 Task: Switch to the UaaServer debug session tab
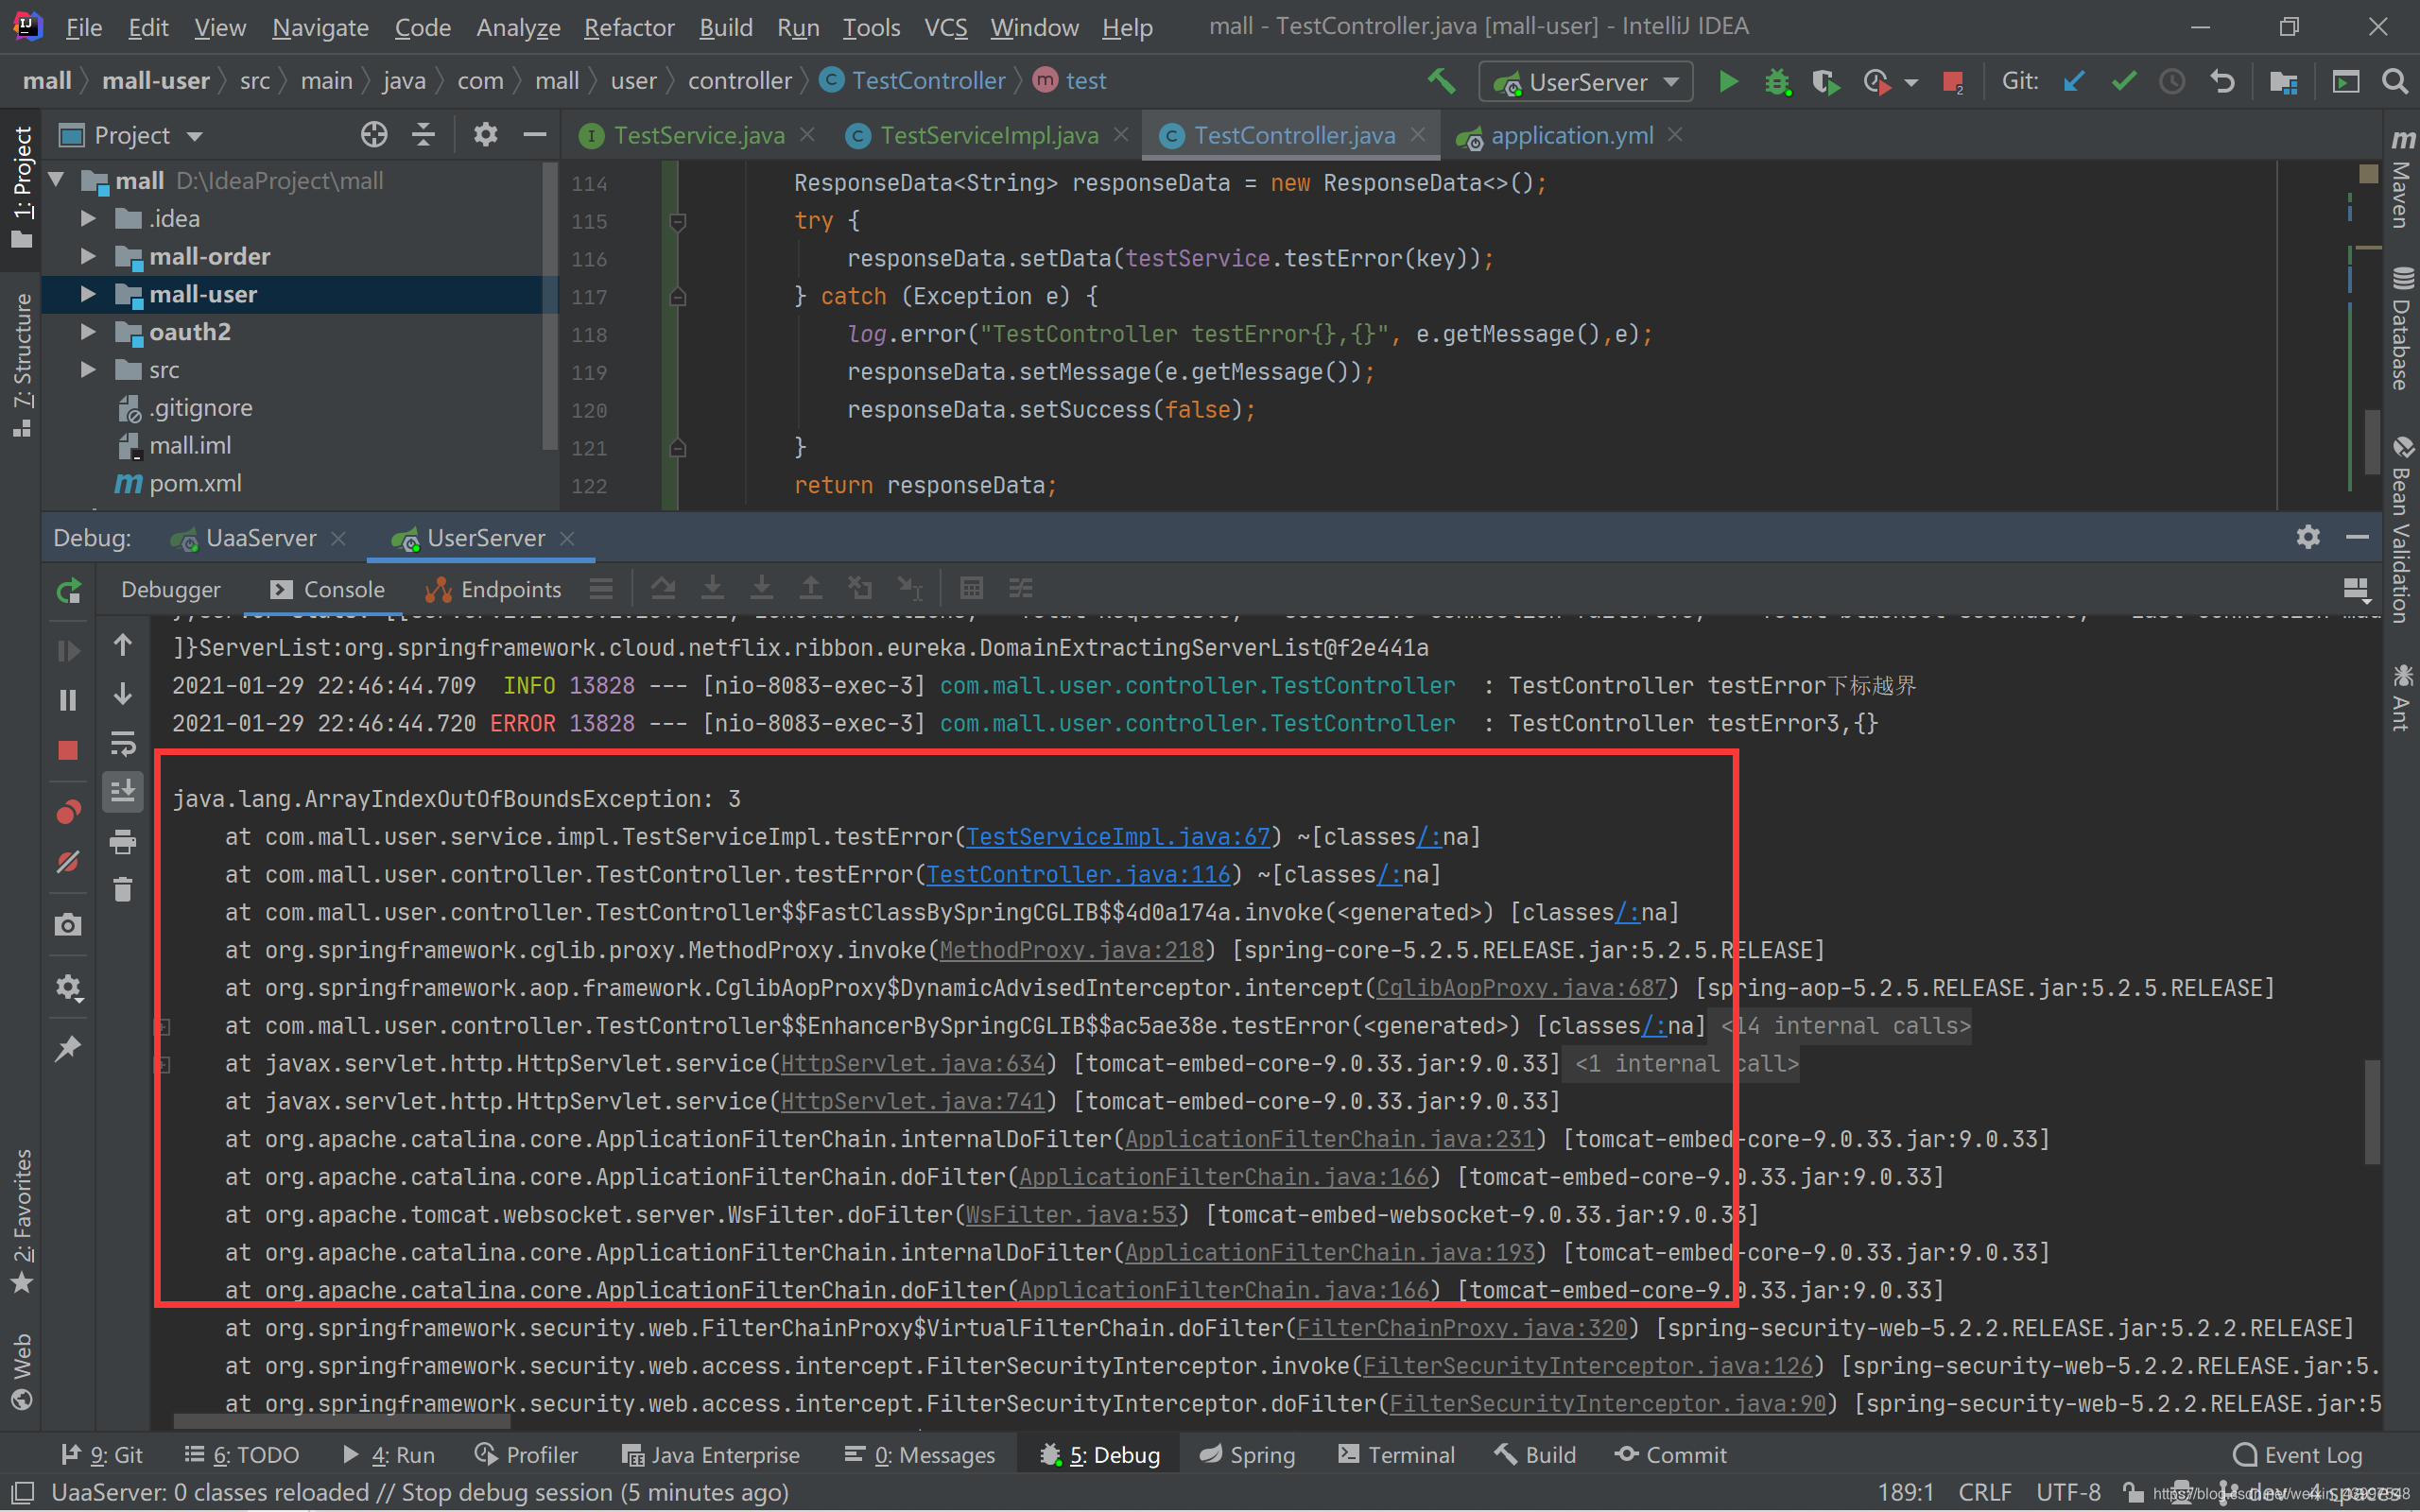pos(260,538)
